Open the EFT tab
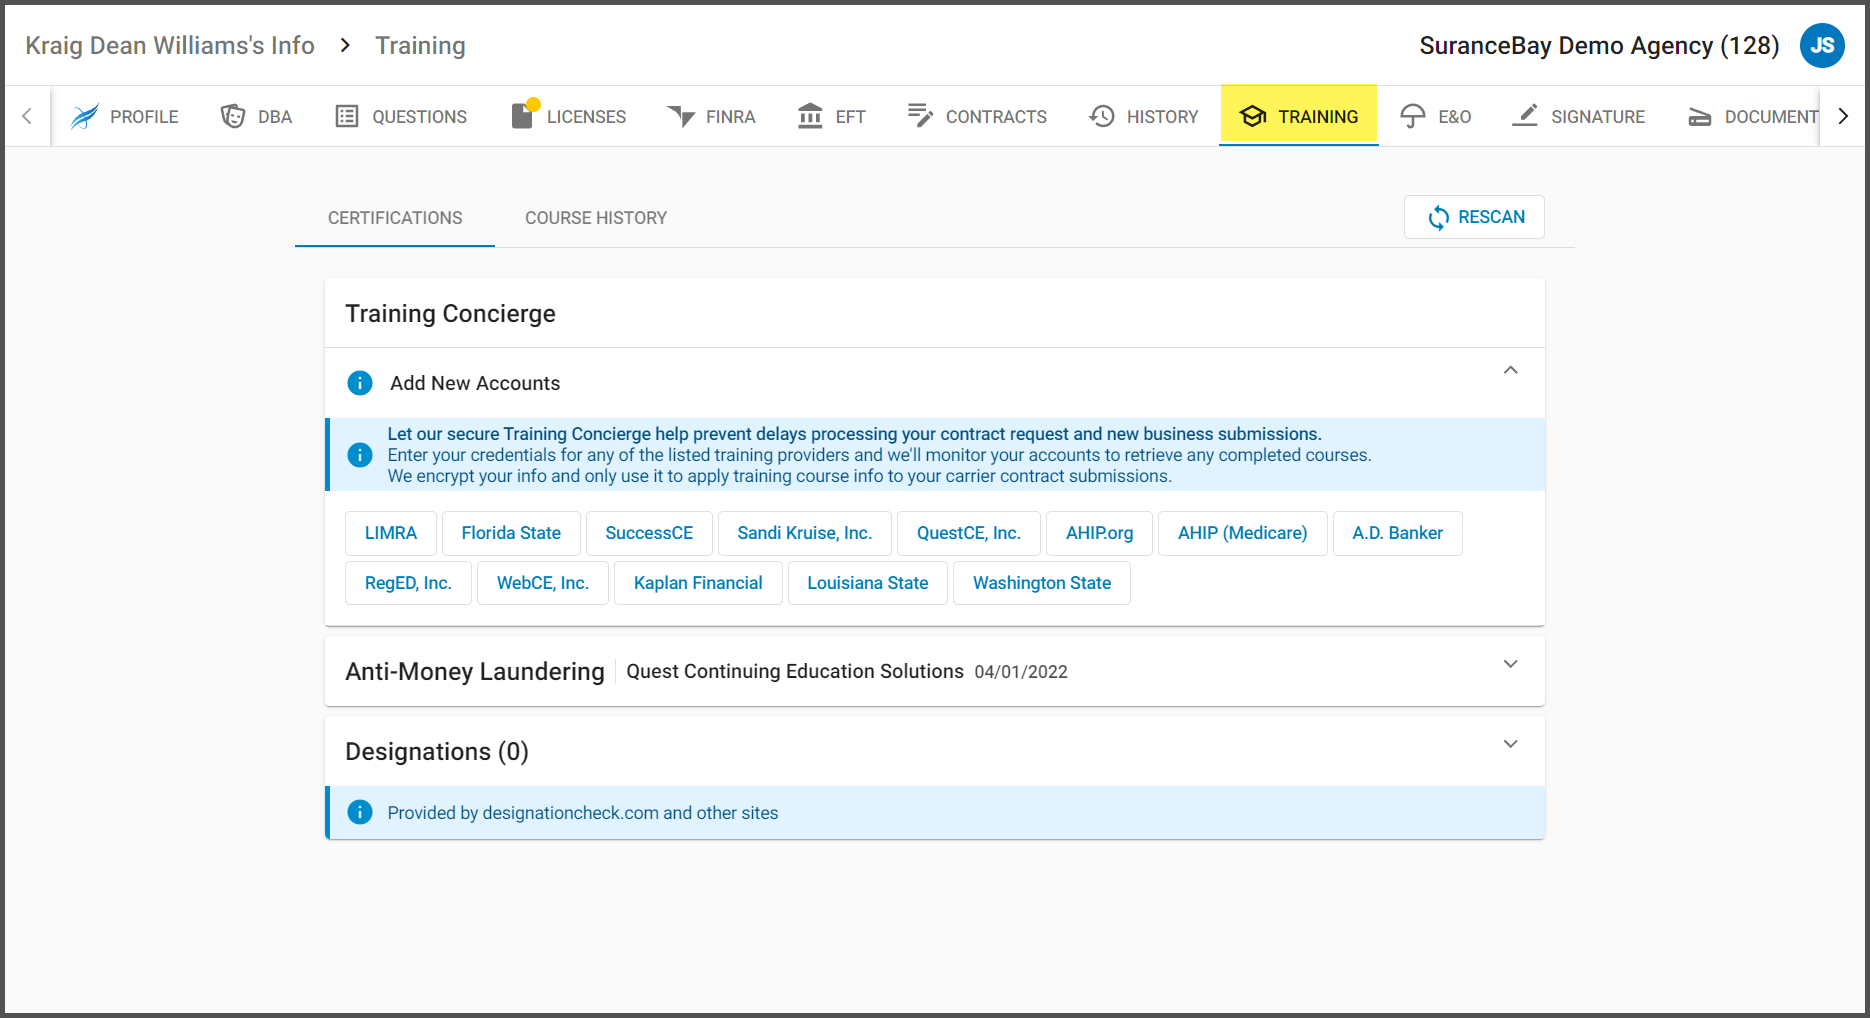The width and height of the screenshot is (1870, 1018). click(x=831, y=116)
